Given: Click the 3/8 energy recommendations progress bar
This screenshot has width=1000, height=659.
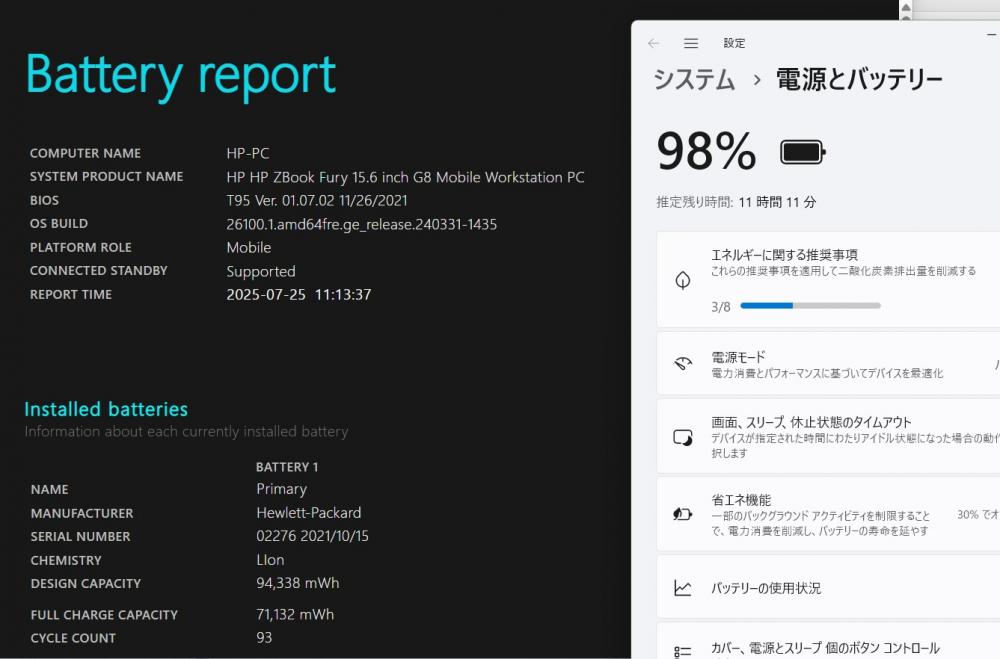Looking at the screenshot, I should (x=811, y=306).
